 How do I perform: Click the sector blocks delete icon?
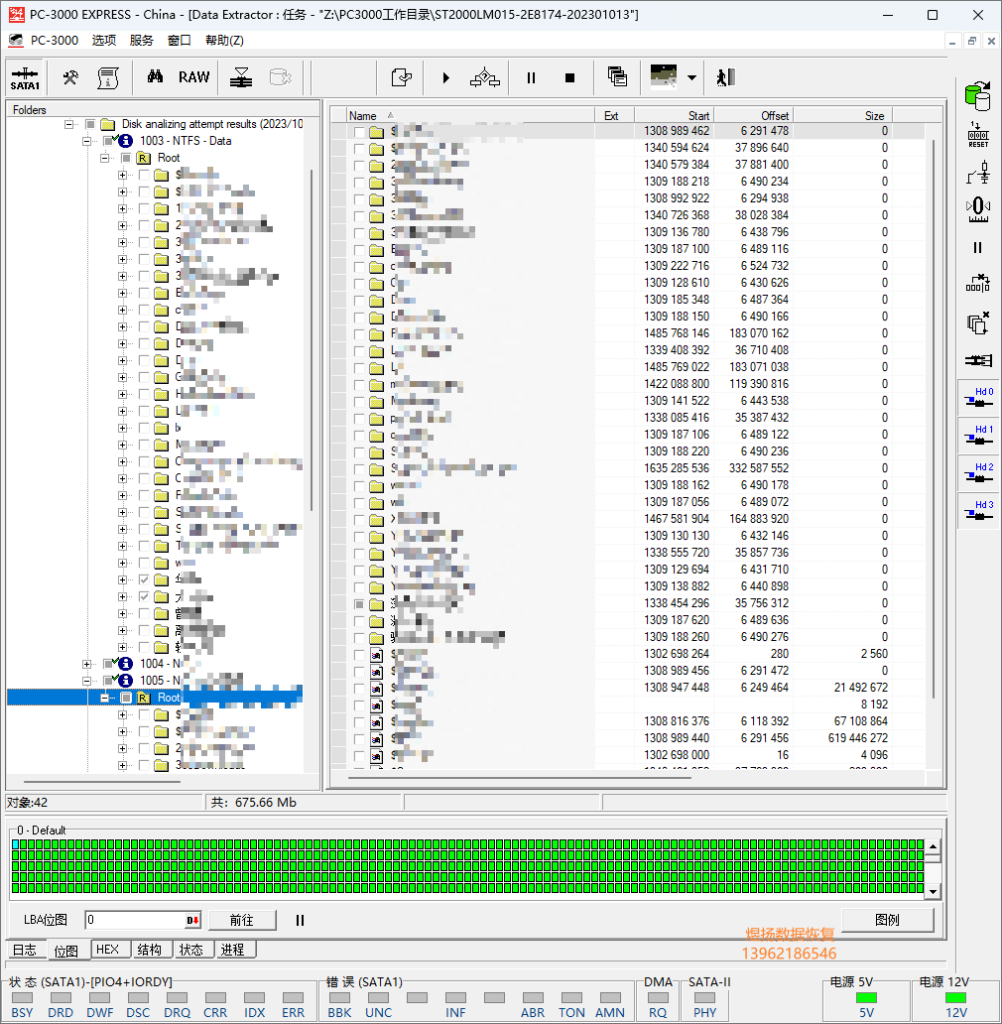tap(978, 284)
